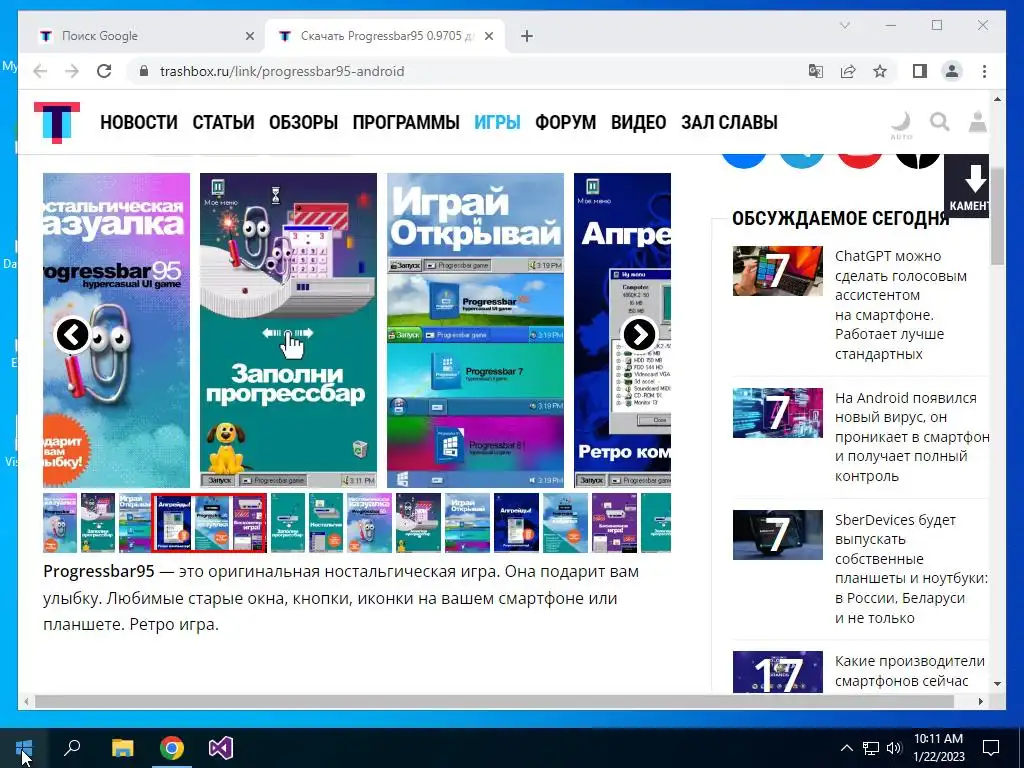Open the large "Играй и Открывай" screenshot
This screenshot has width=1024, height=768.
pyautogui.click(x=475, y=330)
